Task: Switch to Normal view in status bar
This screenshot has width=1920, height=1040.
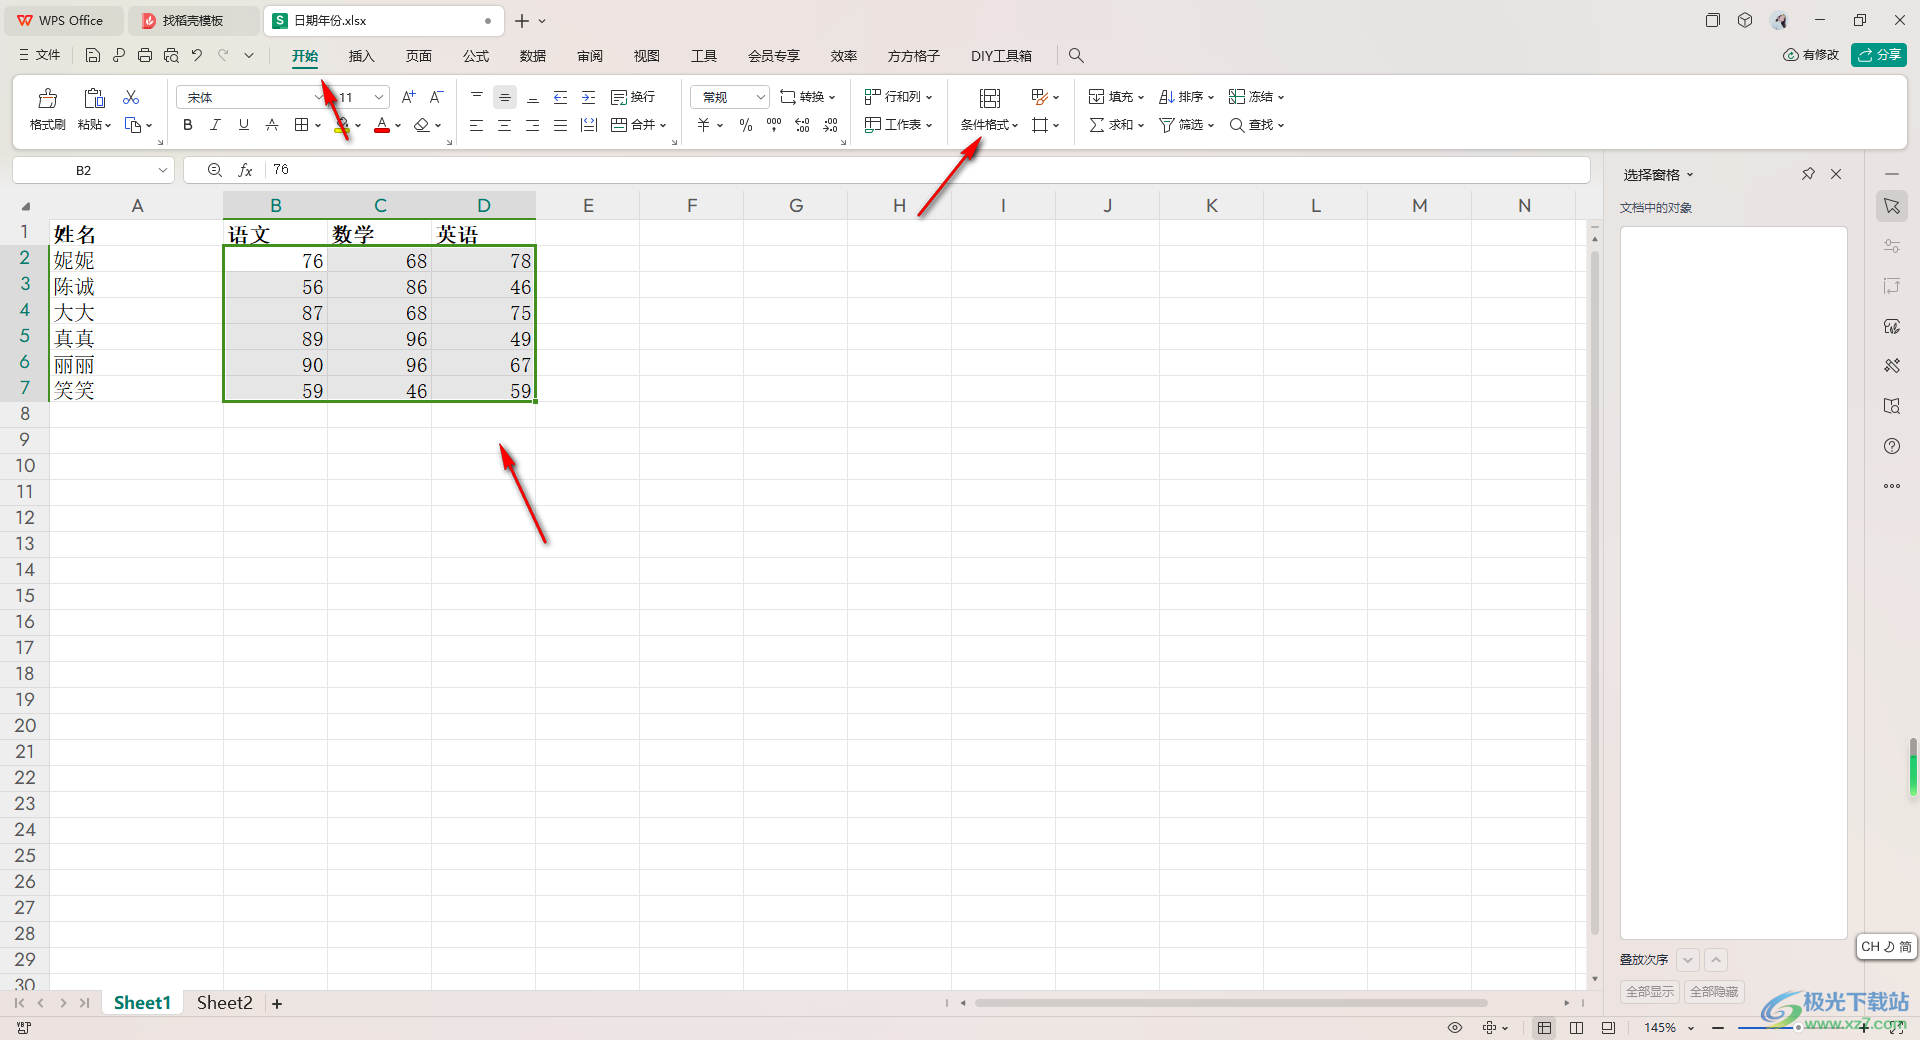Action: click(1544, 1028)
